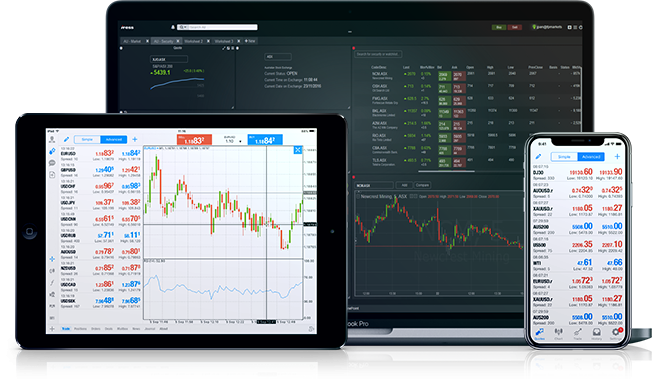Select Advanced view on the phone
This screenshot has width=652, height=383.
point(591,157)
